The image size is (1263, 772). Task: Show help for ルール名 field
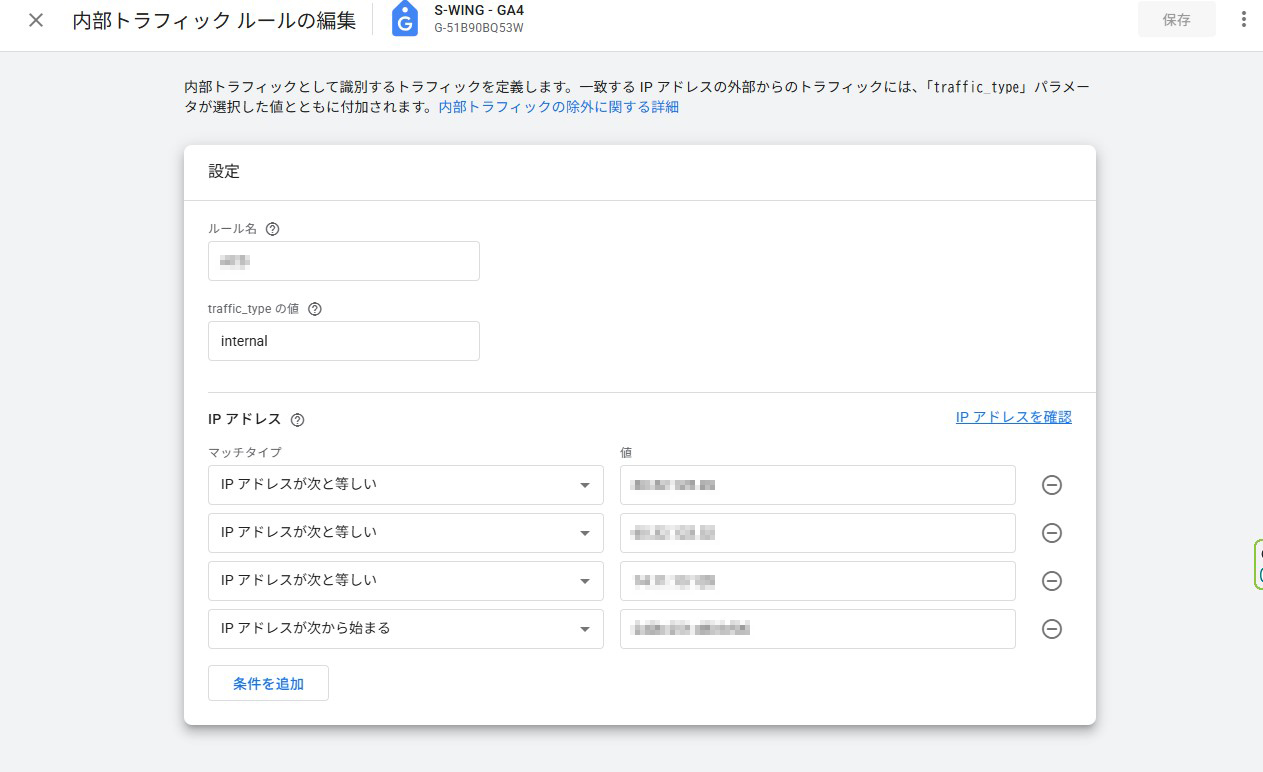tap(272, 229)
